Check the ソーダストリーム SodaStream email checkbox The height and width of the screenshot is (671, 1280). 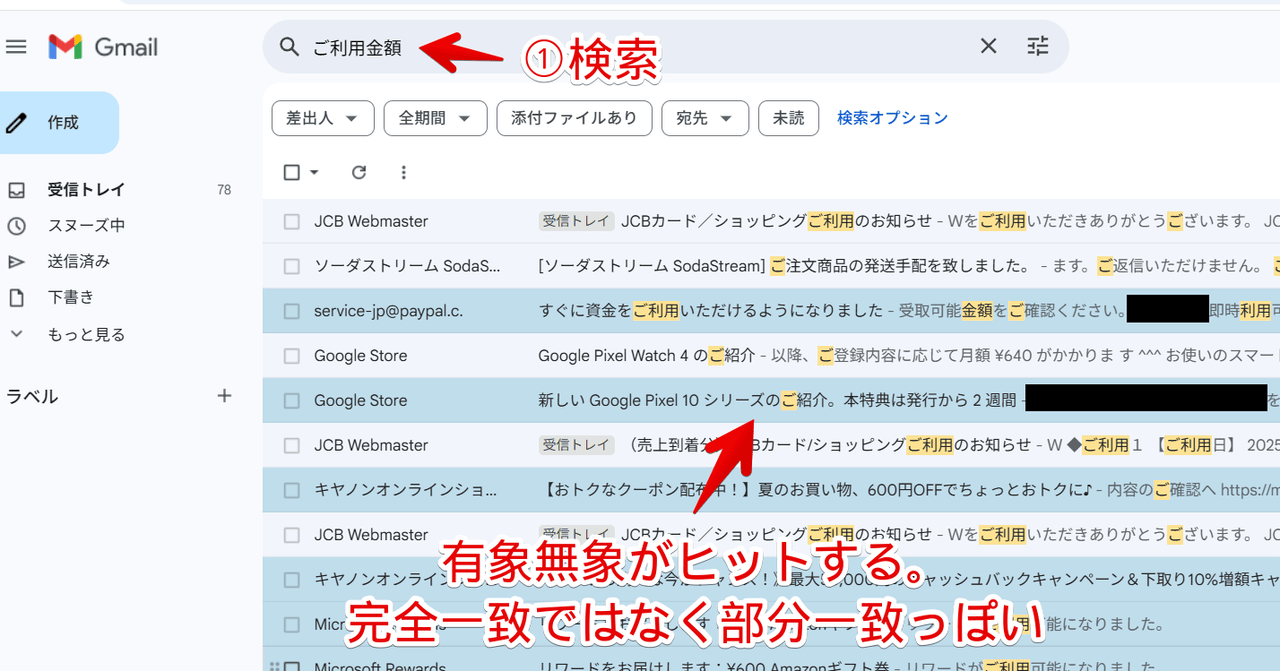(x=292, y=266)
